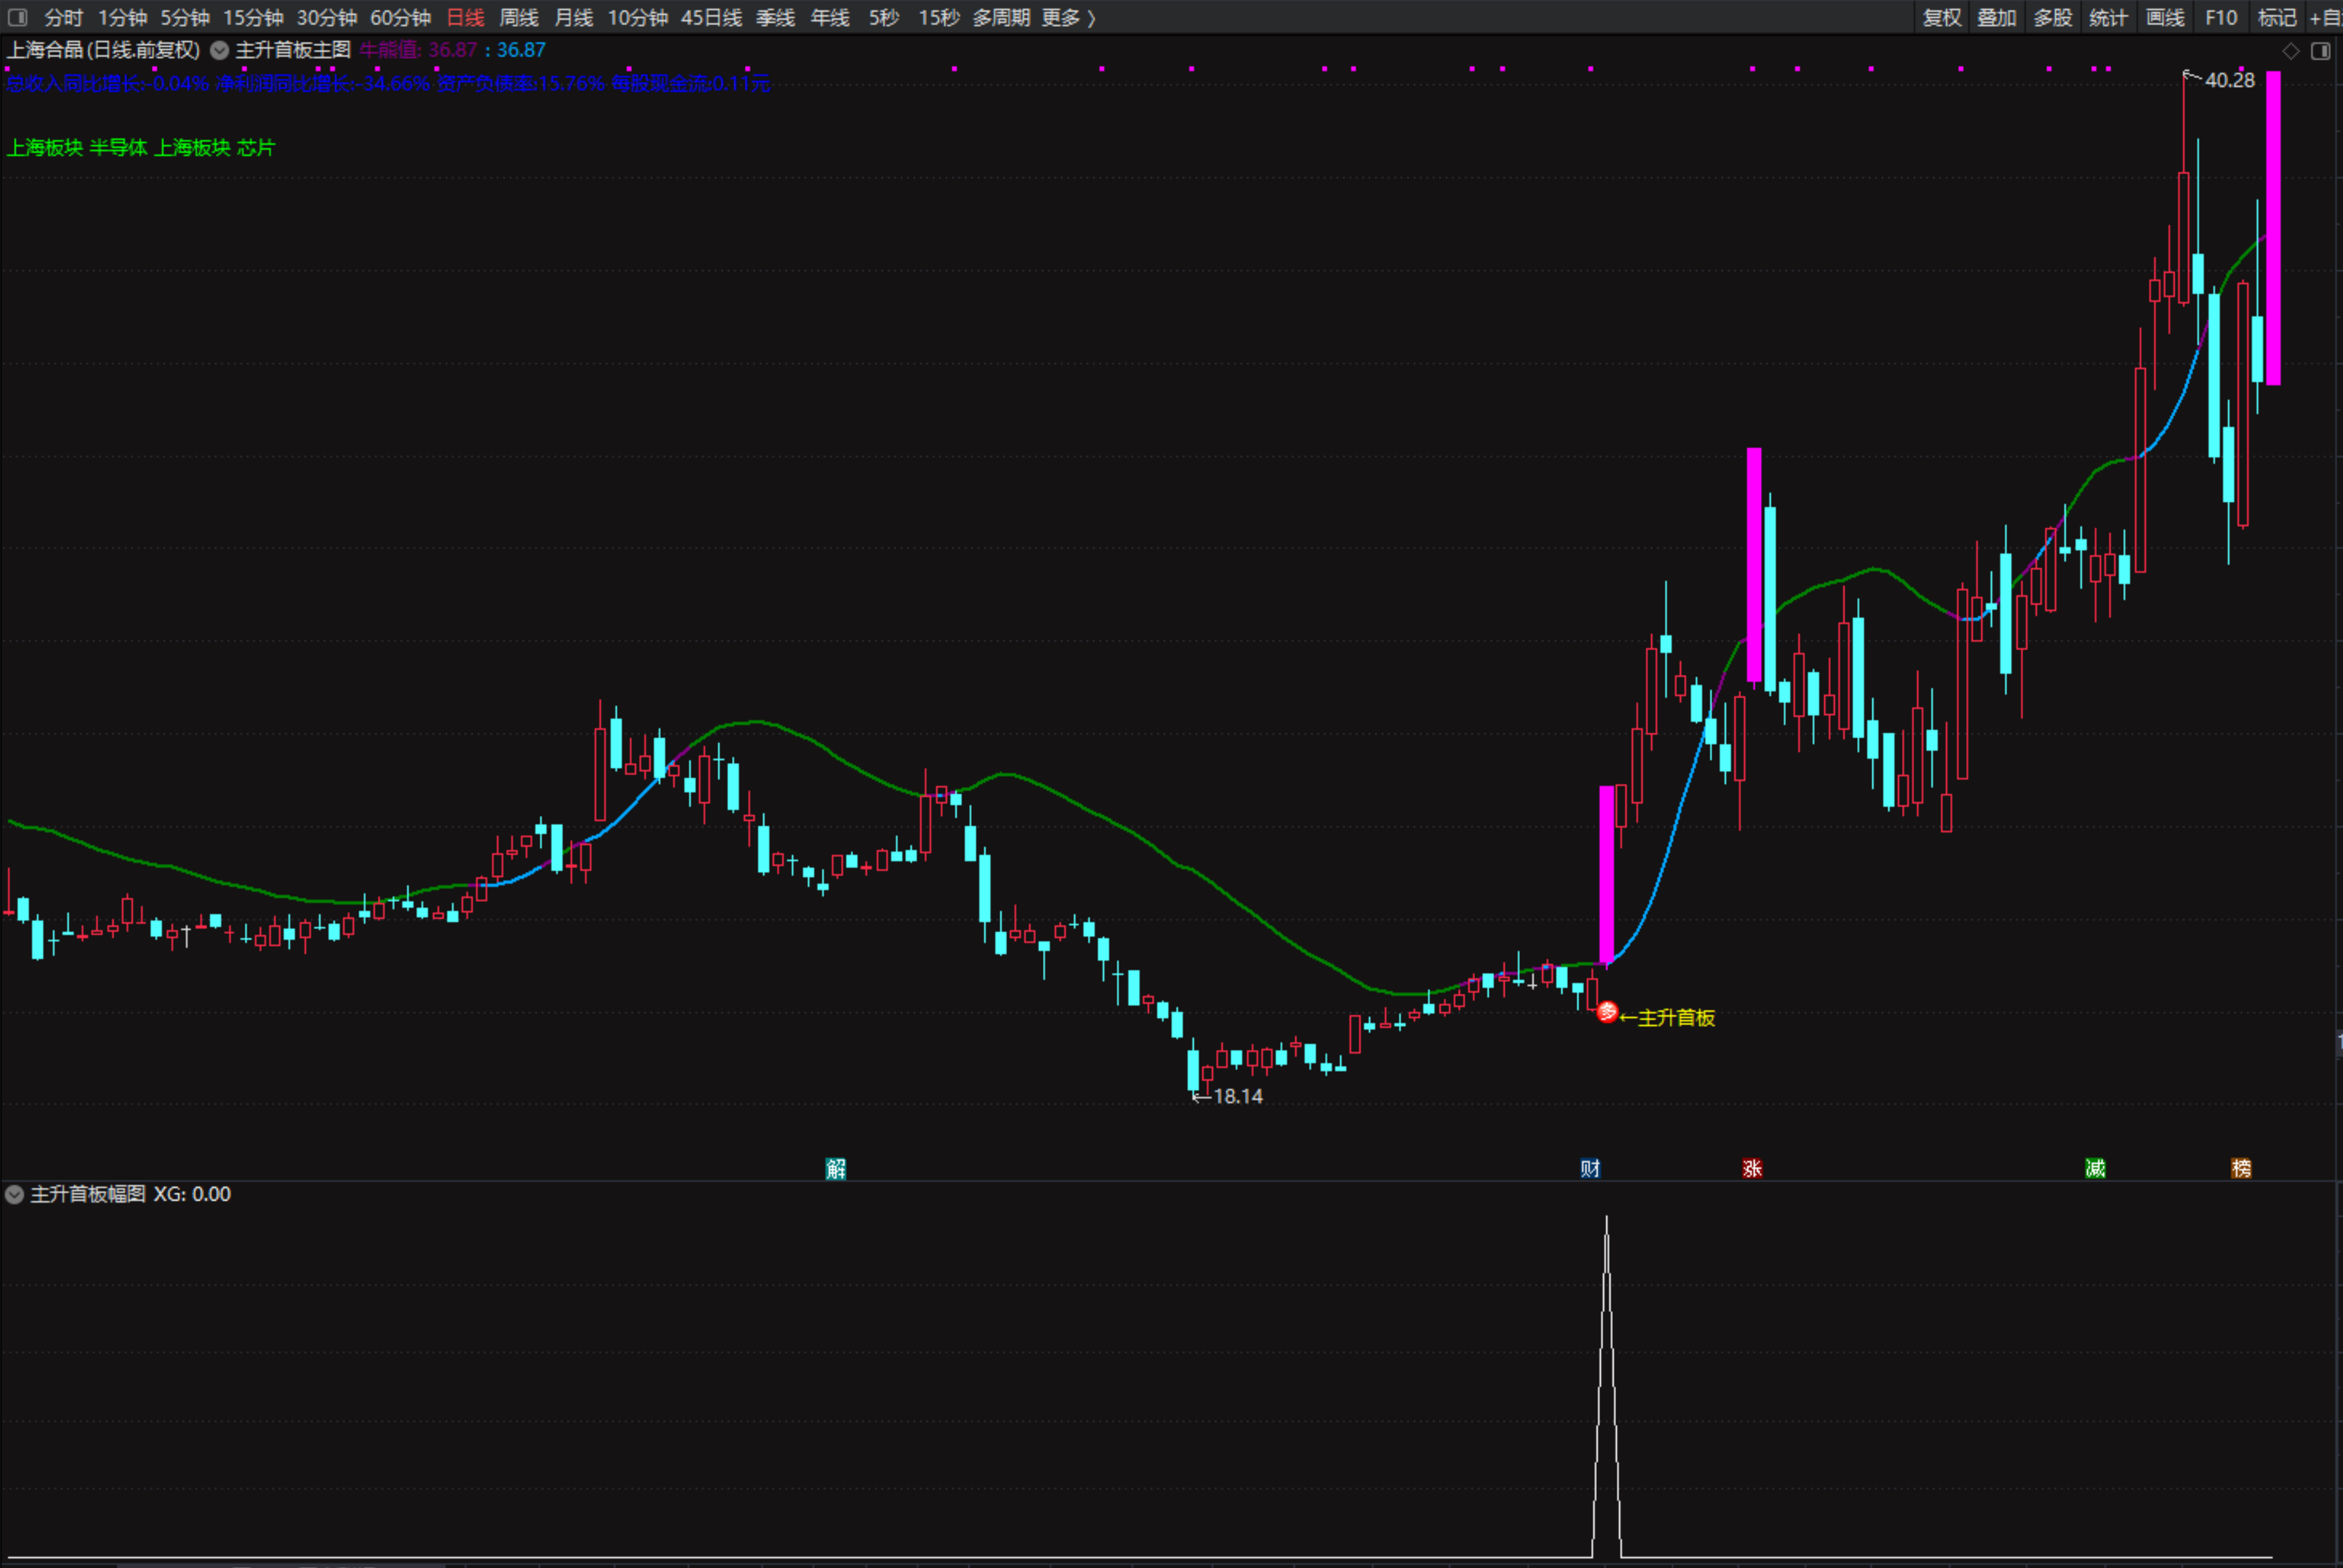The image size is (2343, 1568).
Task: Click the 财 event badge on the timeline
Action: click(1590, 1168)
